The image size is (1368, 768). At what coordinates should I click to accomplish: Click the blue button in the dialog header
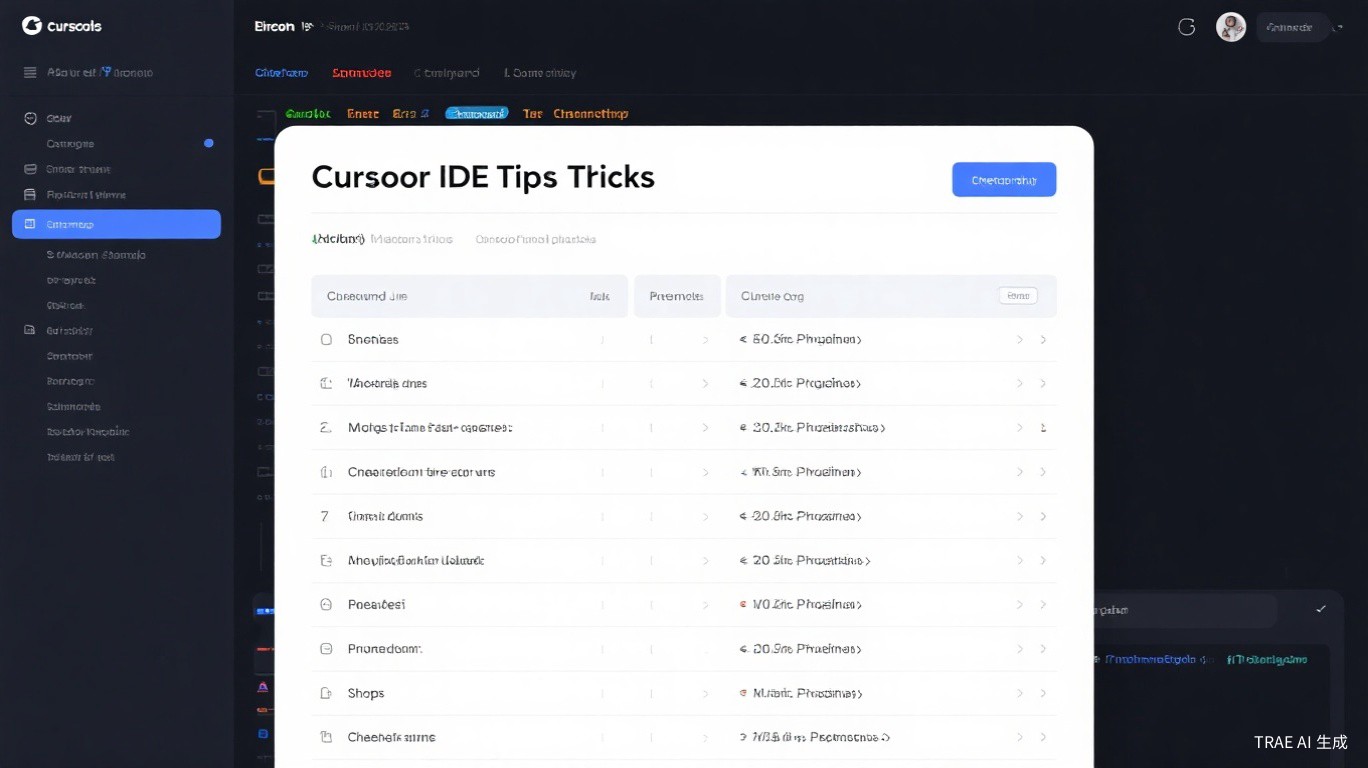pos(1004,180)
